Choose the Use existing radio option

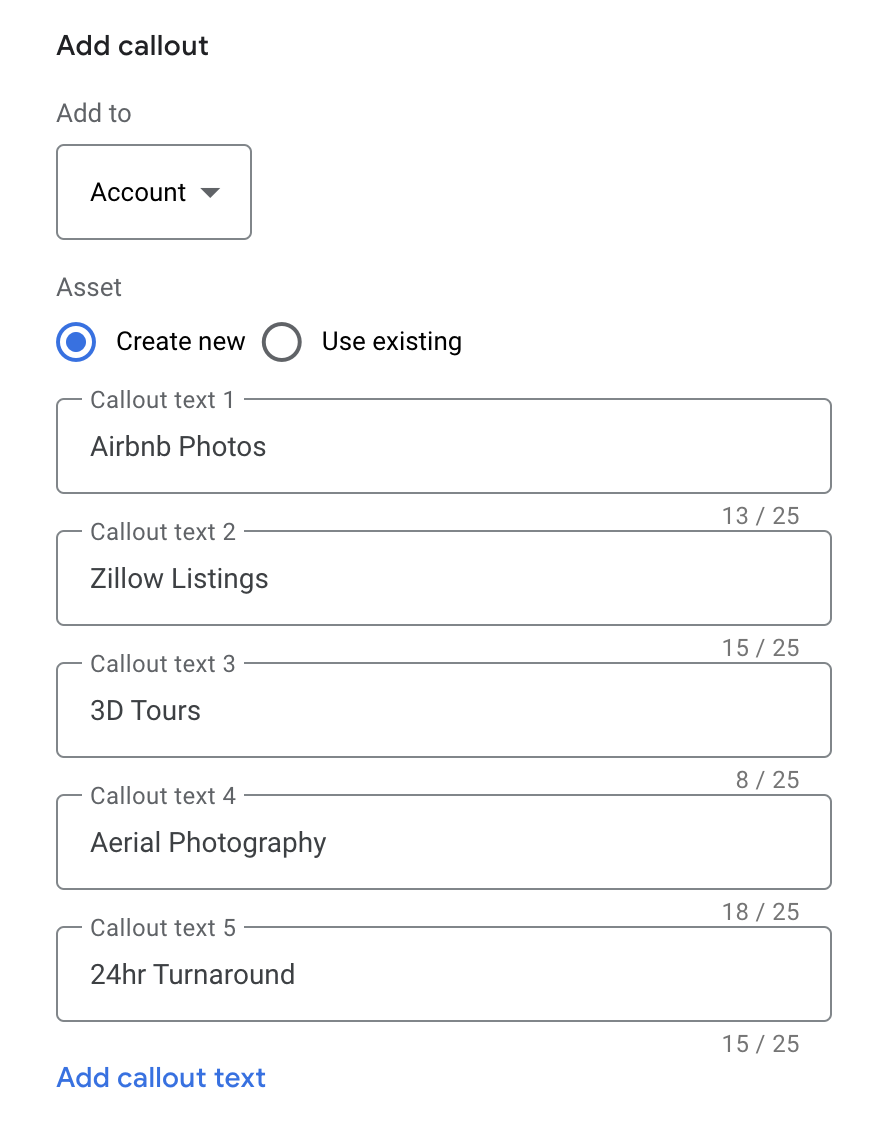pyautogui.click(x=282, y=342)
